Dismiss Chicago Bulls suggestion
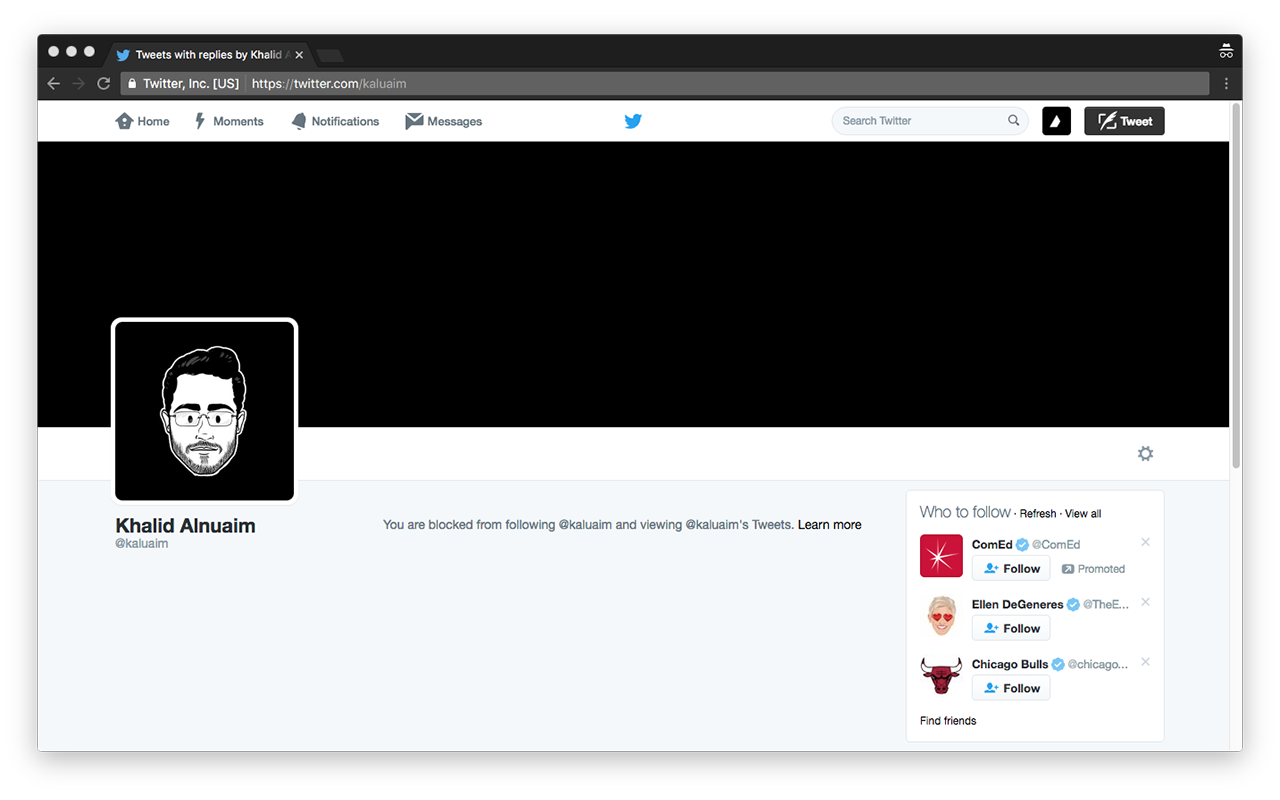The width and height of the screenshot is (1280, 800). tap(1146, 663)
